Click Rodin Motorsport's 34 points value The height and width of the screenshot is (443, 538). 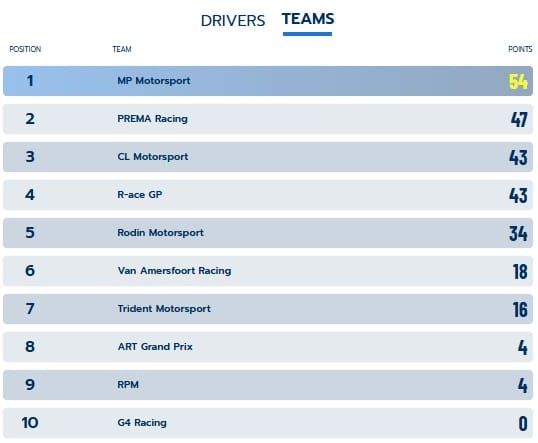[518, 233]
